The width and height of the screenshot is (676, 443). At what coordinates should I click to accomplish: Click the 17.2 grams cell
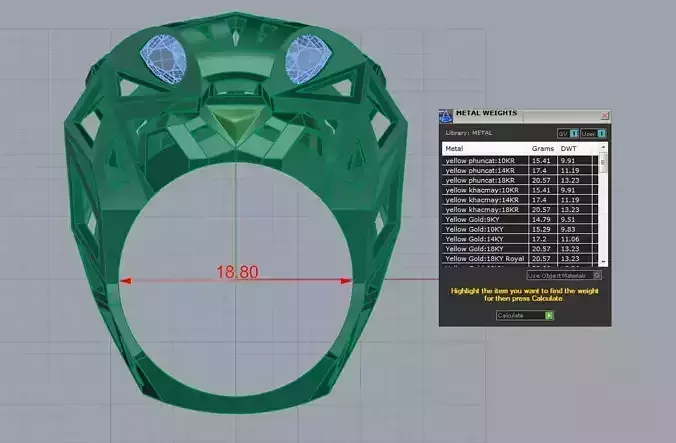(x=543, y=239)
